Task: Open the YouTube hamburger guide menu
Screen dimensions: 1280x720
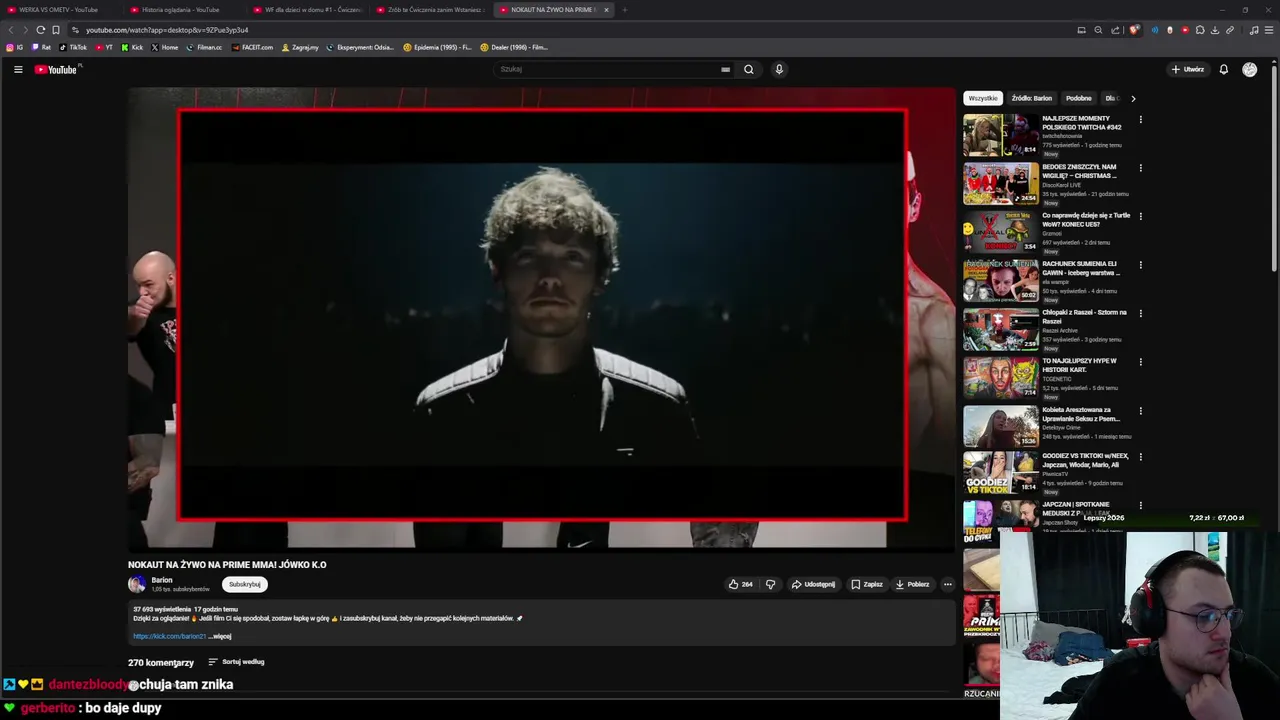Action: pyautogui.click(x=18, y=69)
